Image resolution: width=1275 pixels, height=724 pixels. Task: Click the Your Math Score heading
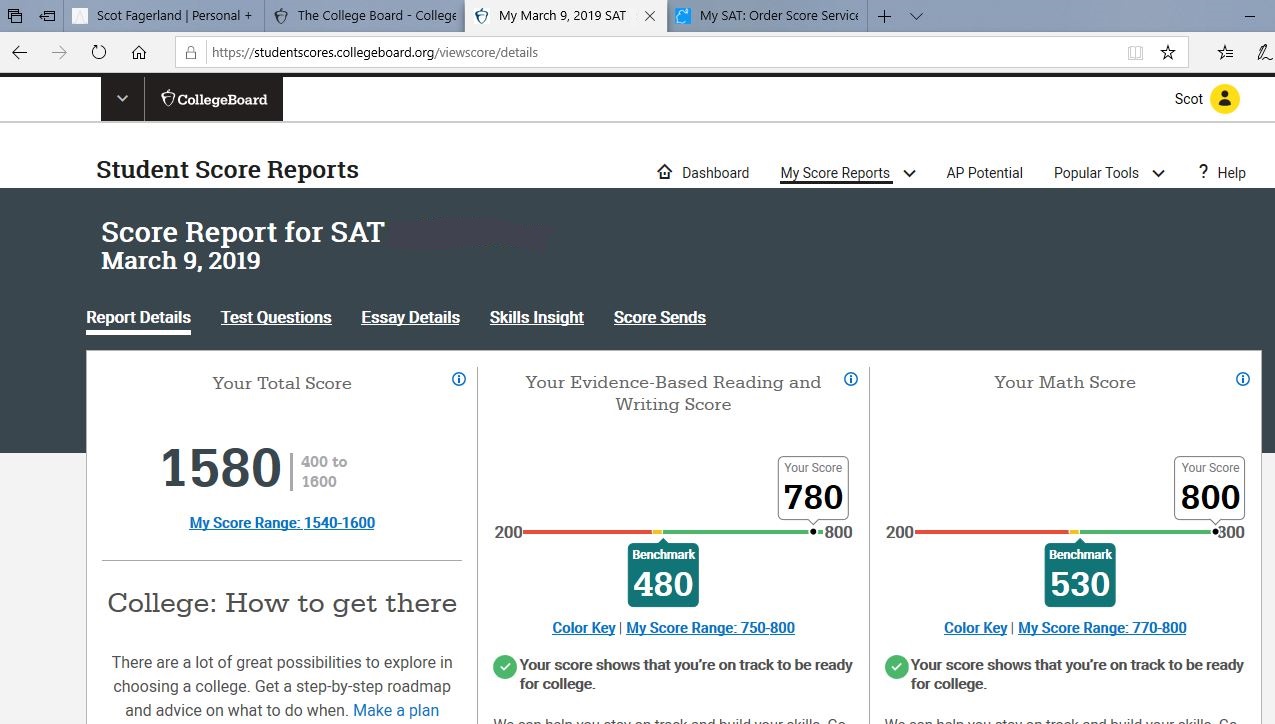coord(1065,382)
